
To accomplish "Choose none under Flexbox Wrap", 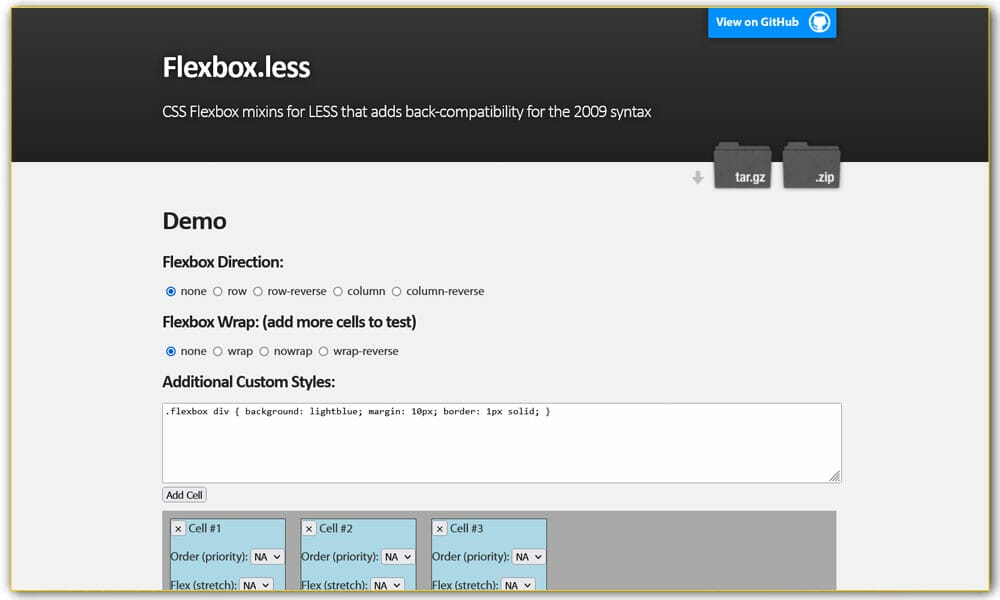I will pyautogui.click(x=171, y=351).
